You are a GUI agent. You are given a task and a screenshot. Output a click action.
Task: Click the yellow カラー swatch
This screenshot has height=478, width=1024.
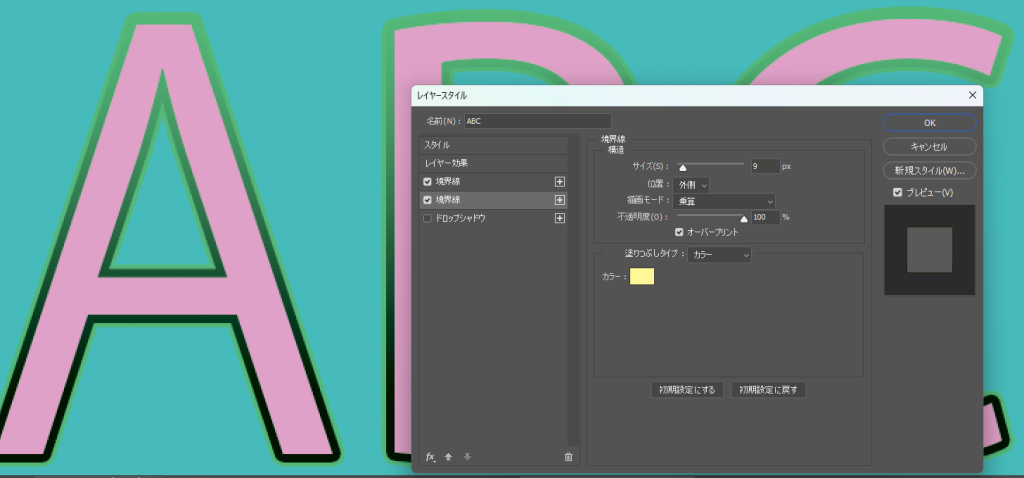pos(641,276)
